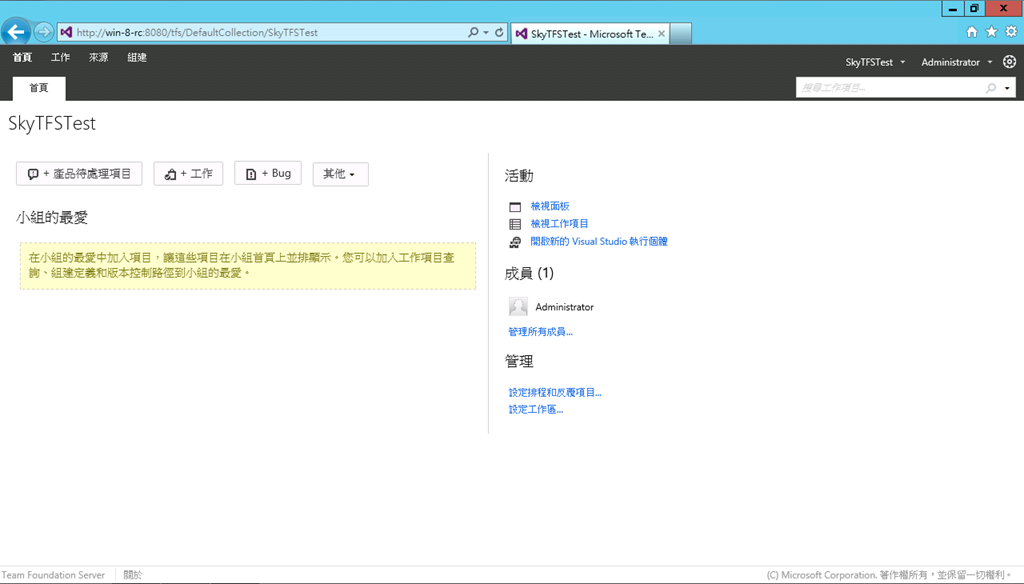
Task: Refresh the page with the reload icon
Action: [499, 32]
